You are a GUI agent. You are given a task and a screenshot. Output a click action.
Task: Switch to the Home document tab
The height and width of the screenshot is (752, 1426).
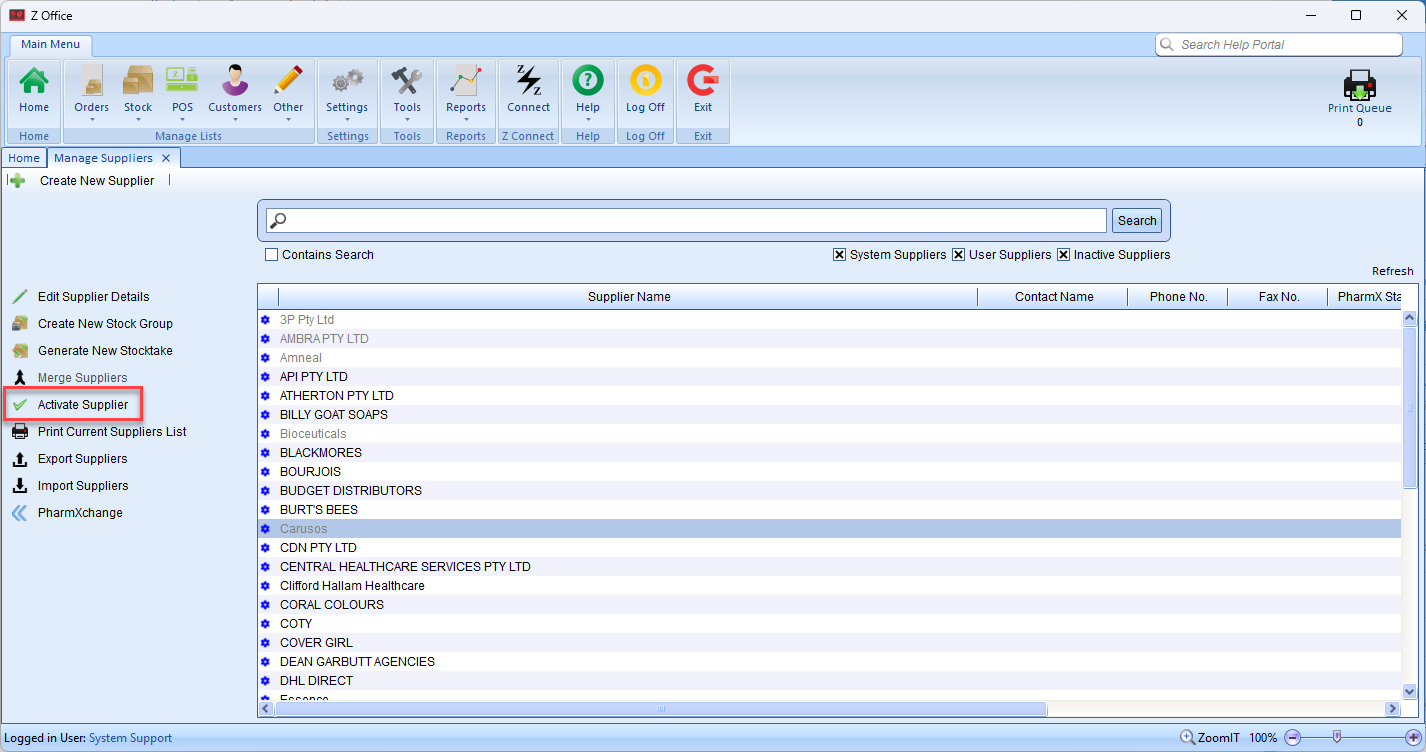(24, 158)
